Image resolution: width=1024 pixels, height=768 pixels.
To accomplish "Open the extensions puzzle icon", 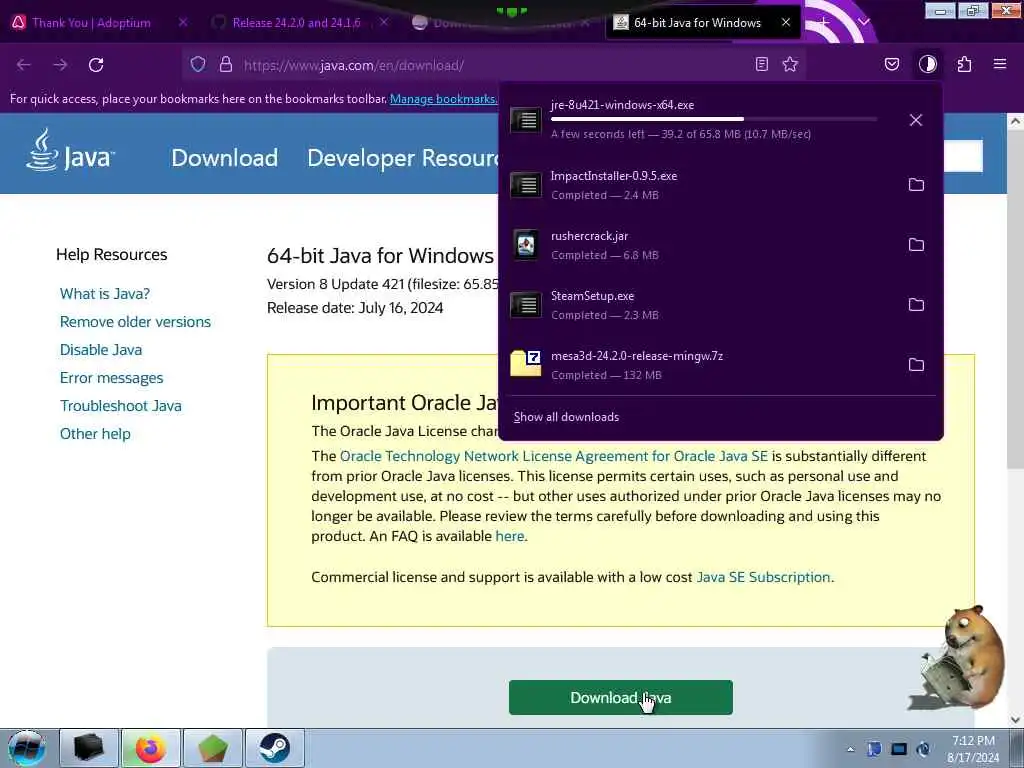I will tap(964, 64).
